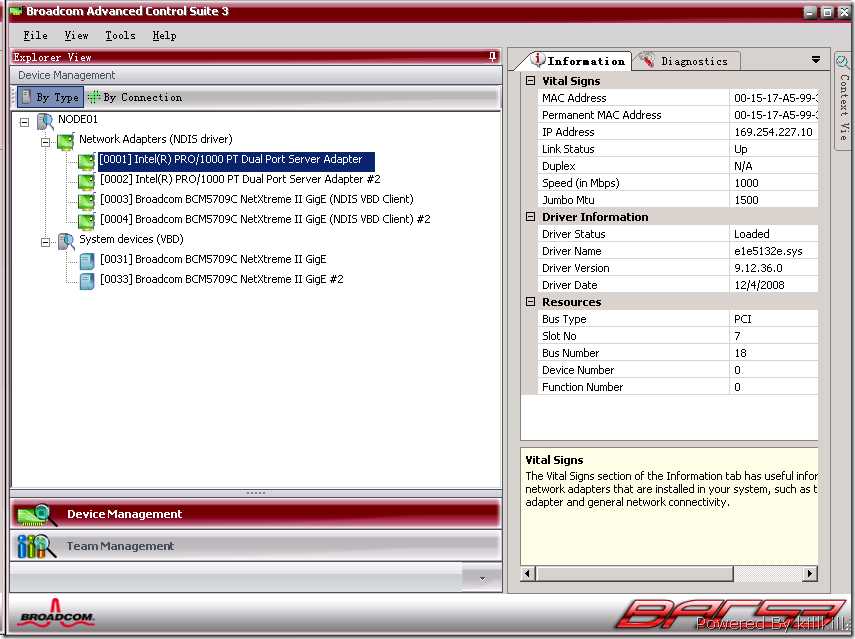Click the Network Adapters folder icon

pos(66,140)
